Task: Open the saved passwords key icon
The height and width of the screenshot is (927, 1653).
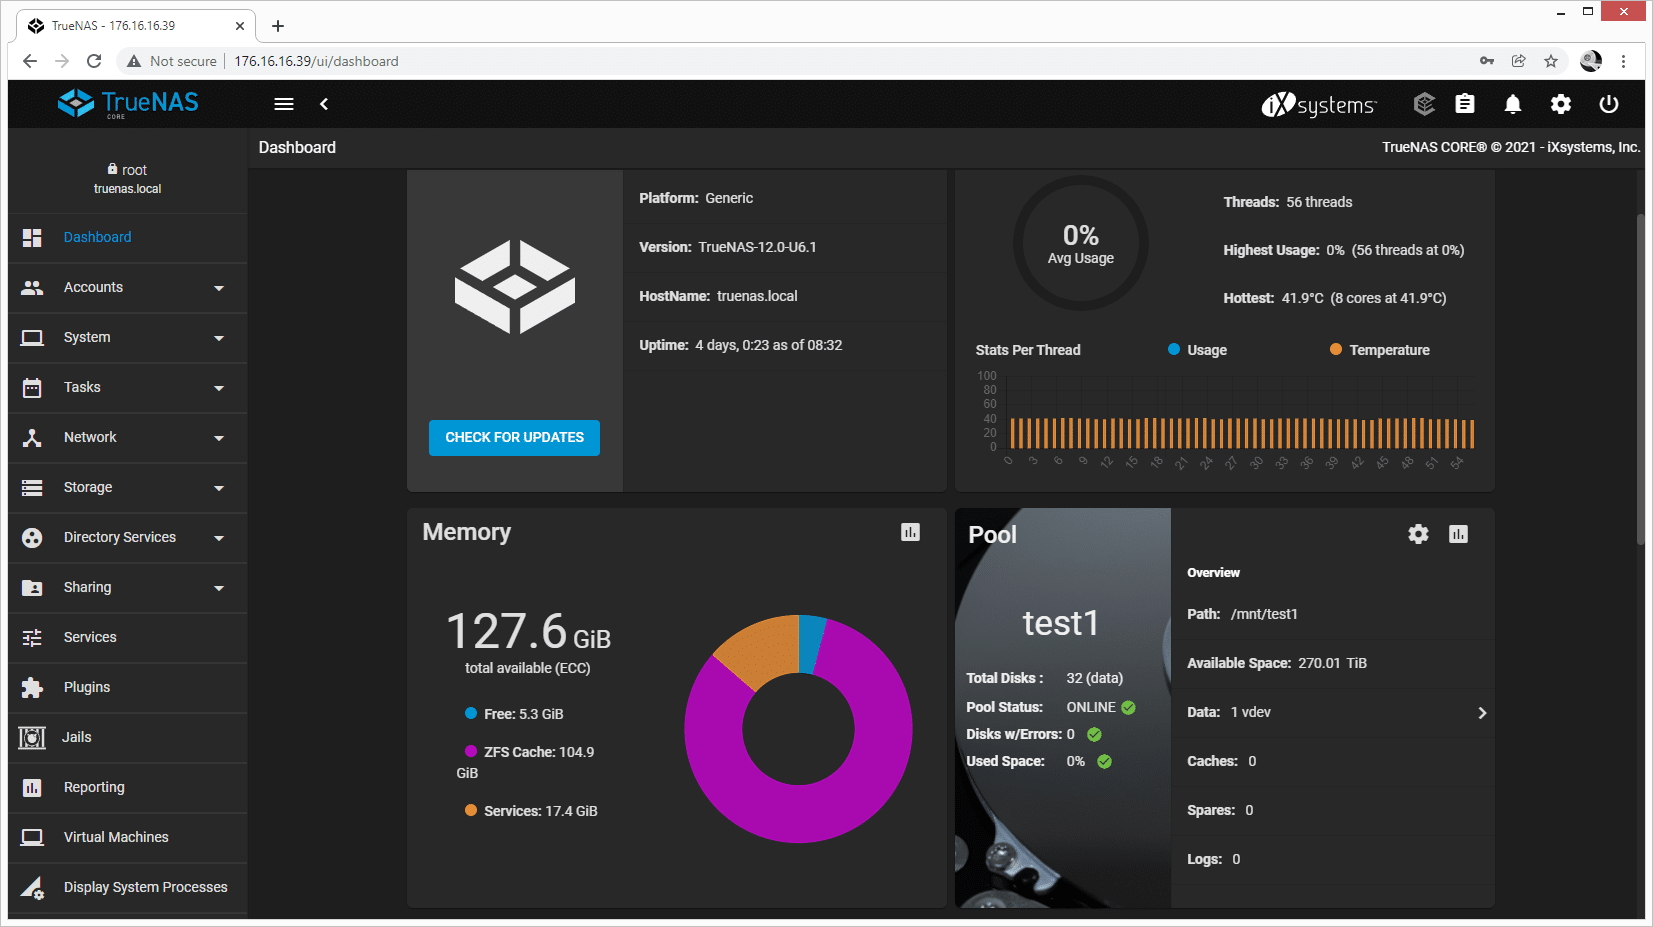Action: pos(1487,61)
